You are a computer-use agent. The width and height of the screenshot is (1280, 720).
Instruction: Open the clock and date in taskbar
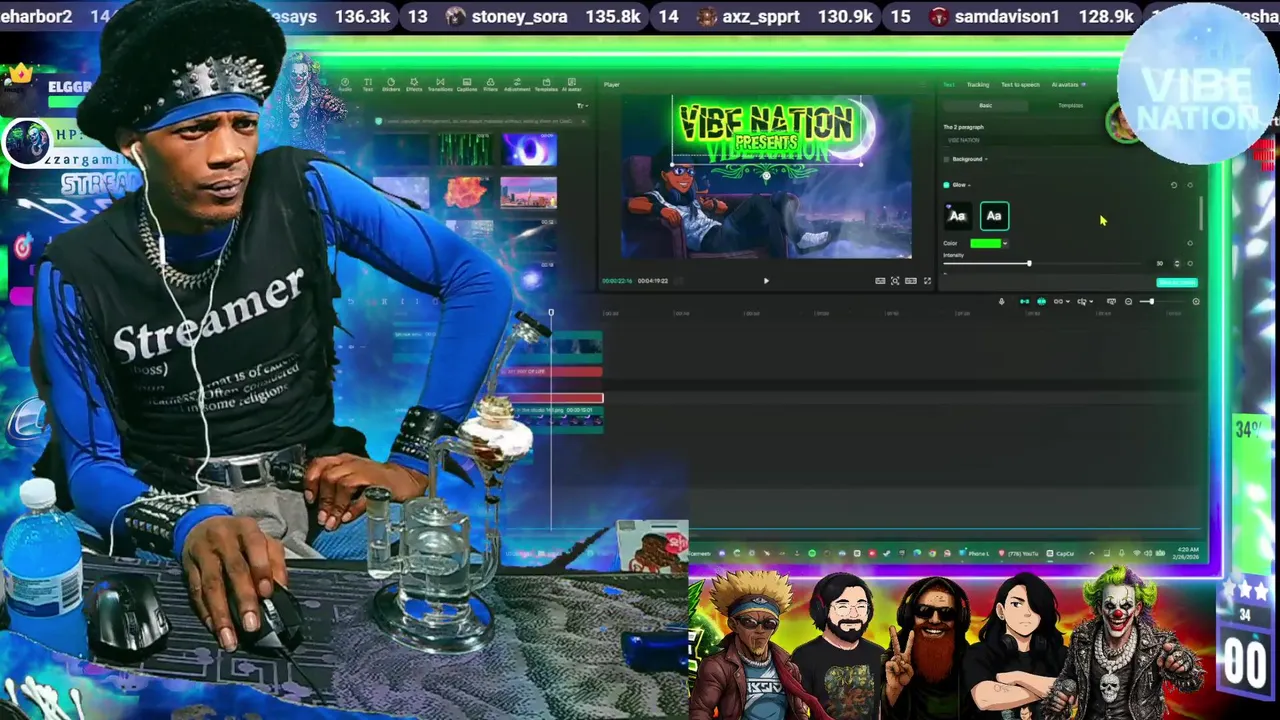[x=1185, y=553]
